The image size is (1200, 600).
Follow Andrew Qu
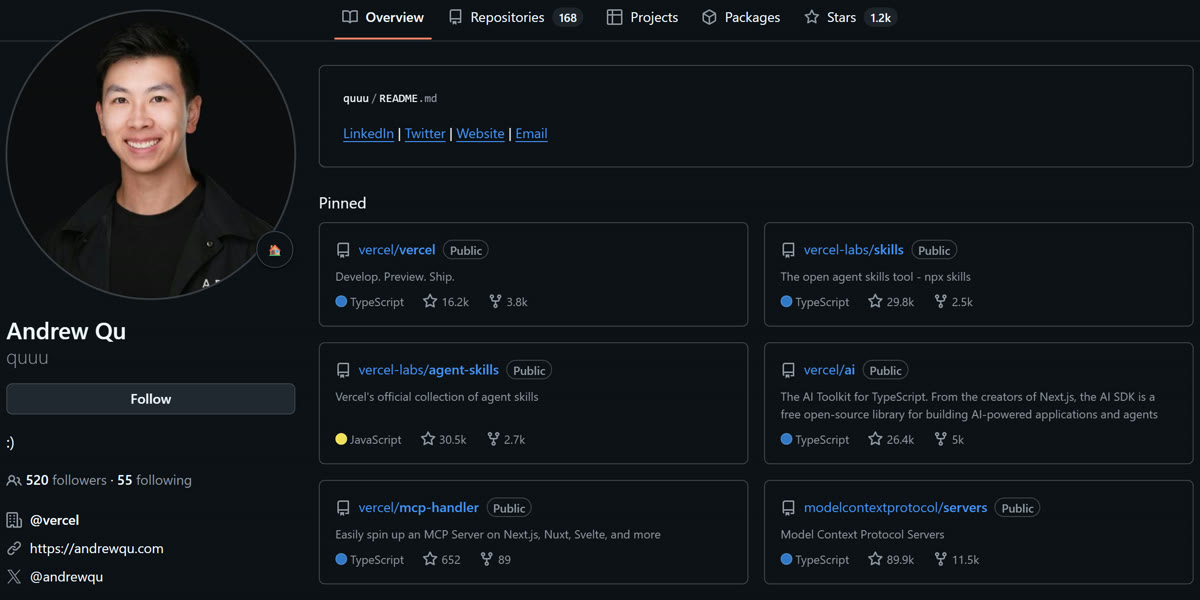click(151, 399)
